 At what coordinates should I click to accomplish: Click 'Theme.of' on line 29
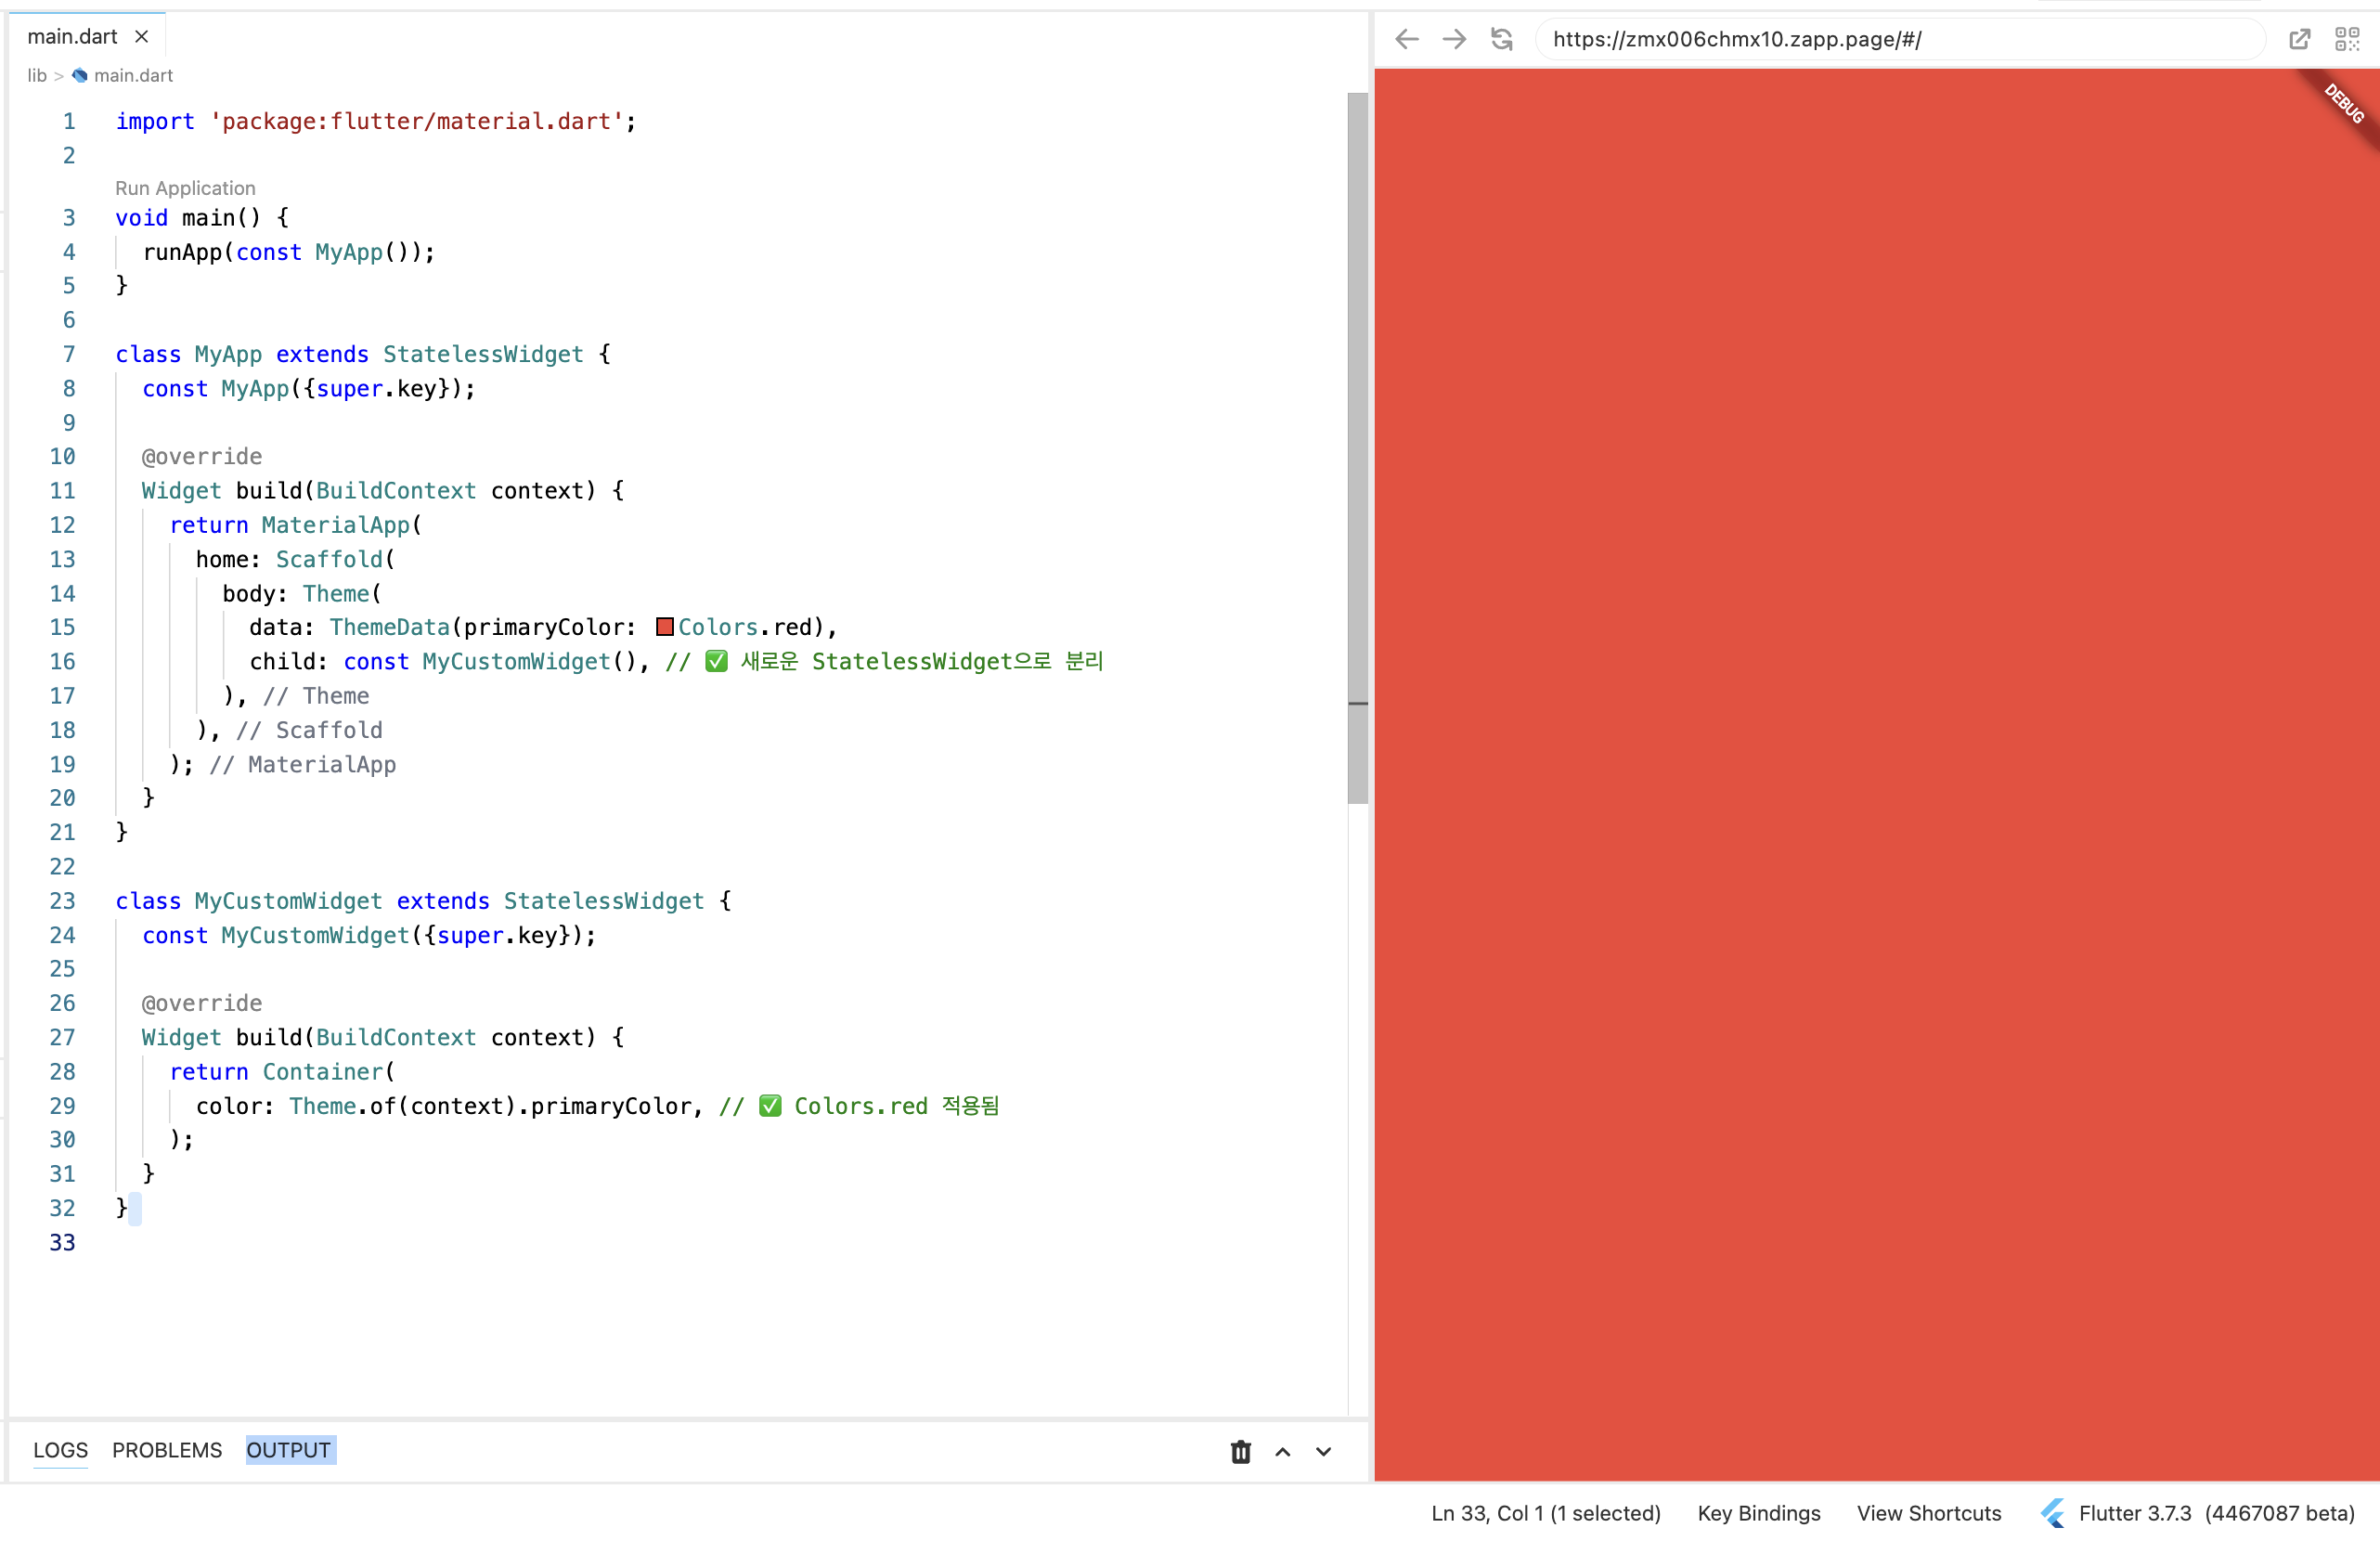343,1106
